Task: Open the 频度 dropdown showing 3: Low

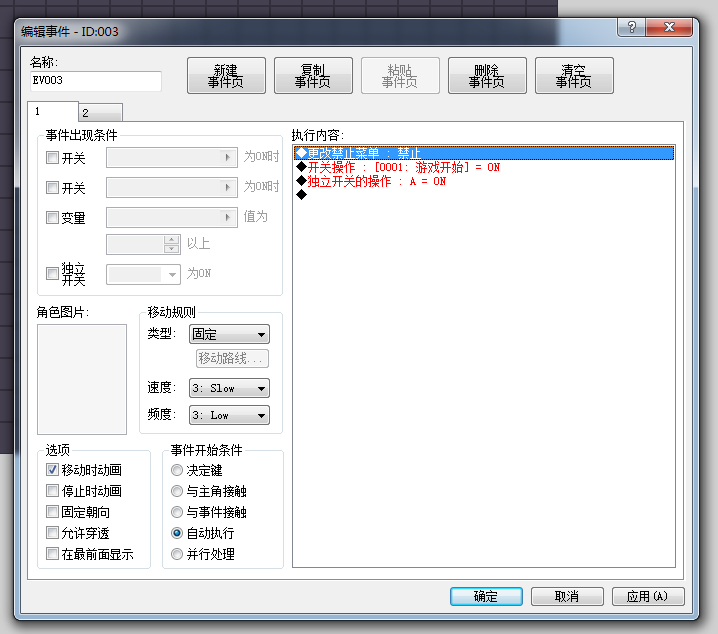Action: point(229,415)
